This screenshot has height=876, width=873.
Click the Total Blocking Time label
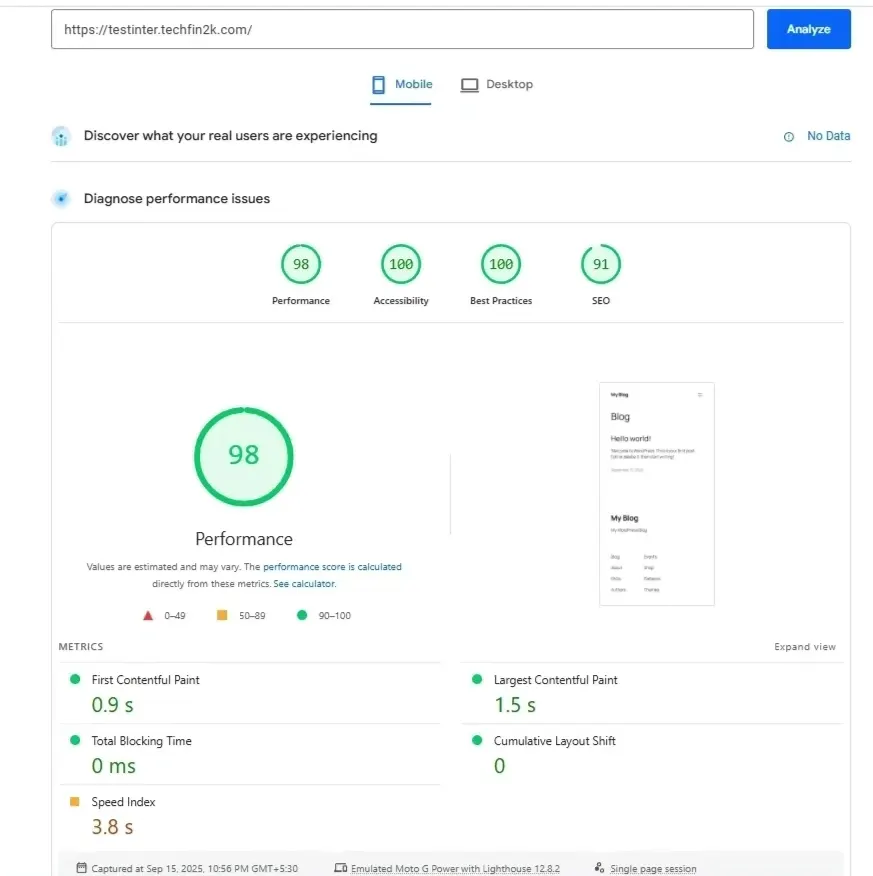pos(141,741)
